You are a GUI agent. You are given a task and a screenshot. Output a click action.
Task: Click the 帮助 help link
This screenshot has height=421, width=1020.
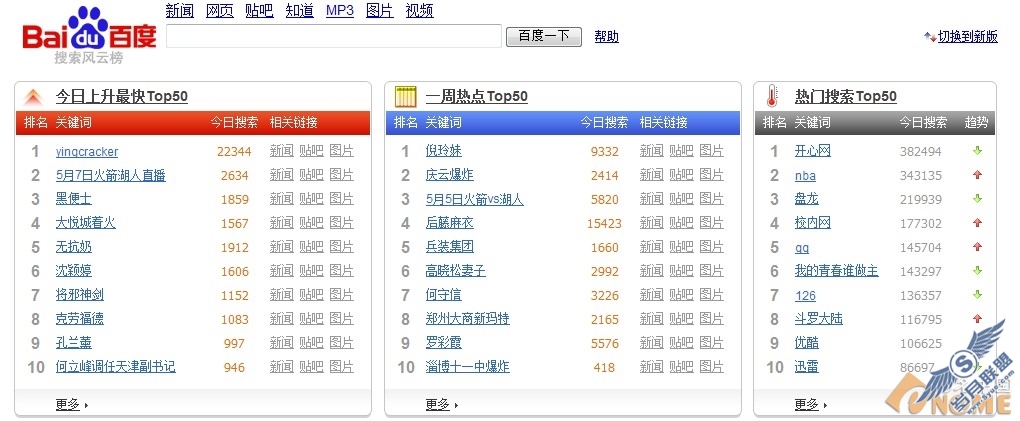606,37
